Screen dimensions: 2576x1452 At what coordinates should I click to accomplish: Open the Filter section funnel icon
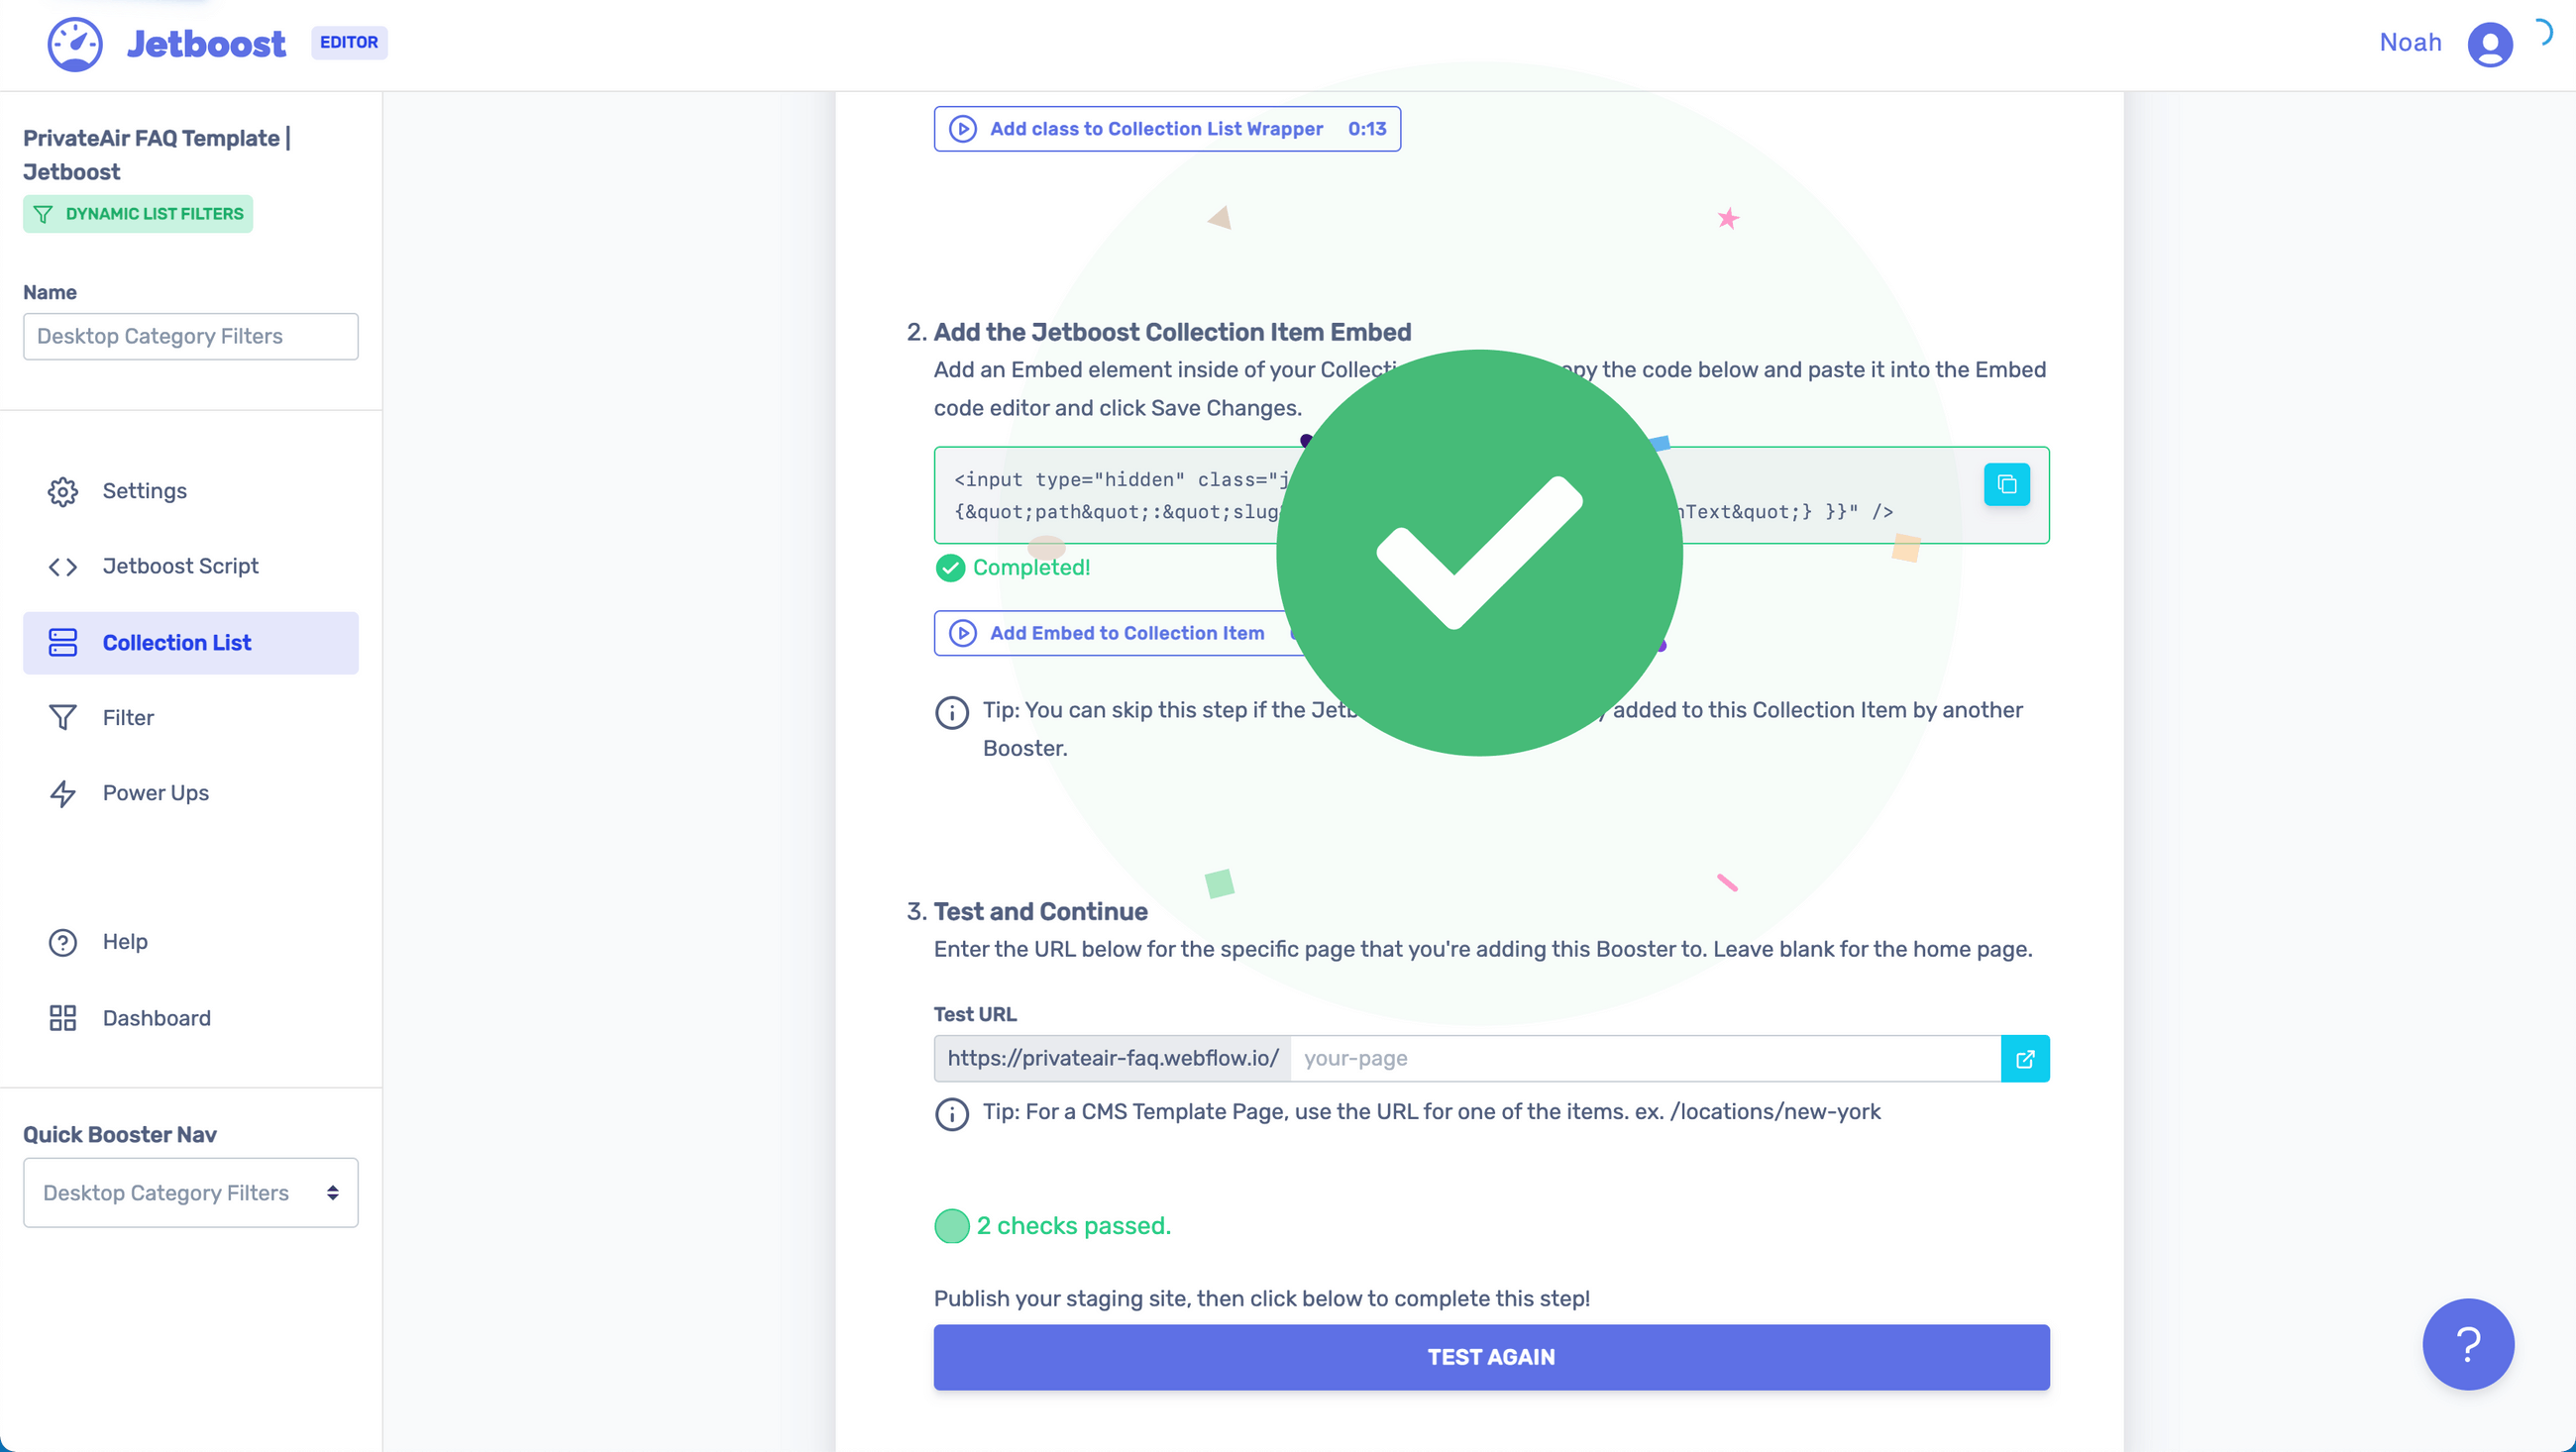[x=62, y=717]
